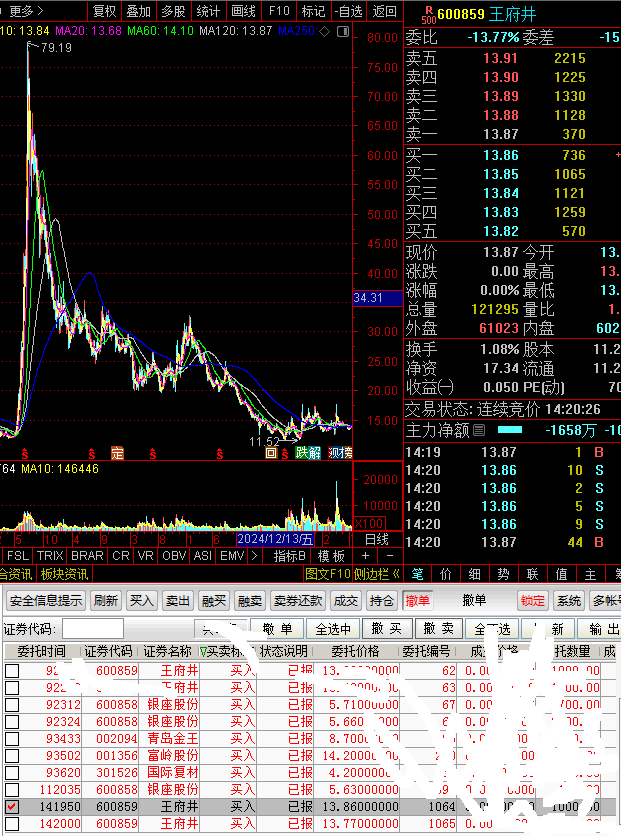
Task: Tick checkbox for 142000 王府井 order
Action: point(12,824)
